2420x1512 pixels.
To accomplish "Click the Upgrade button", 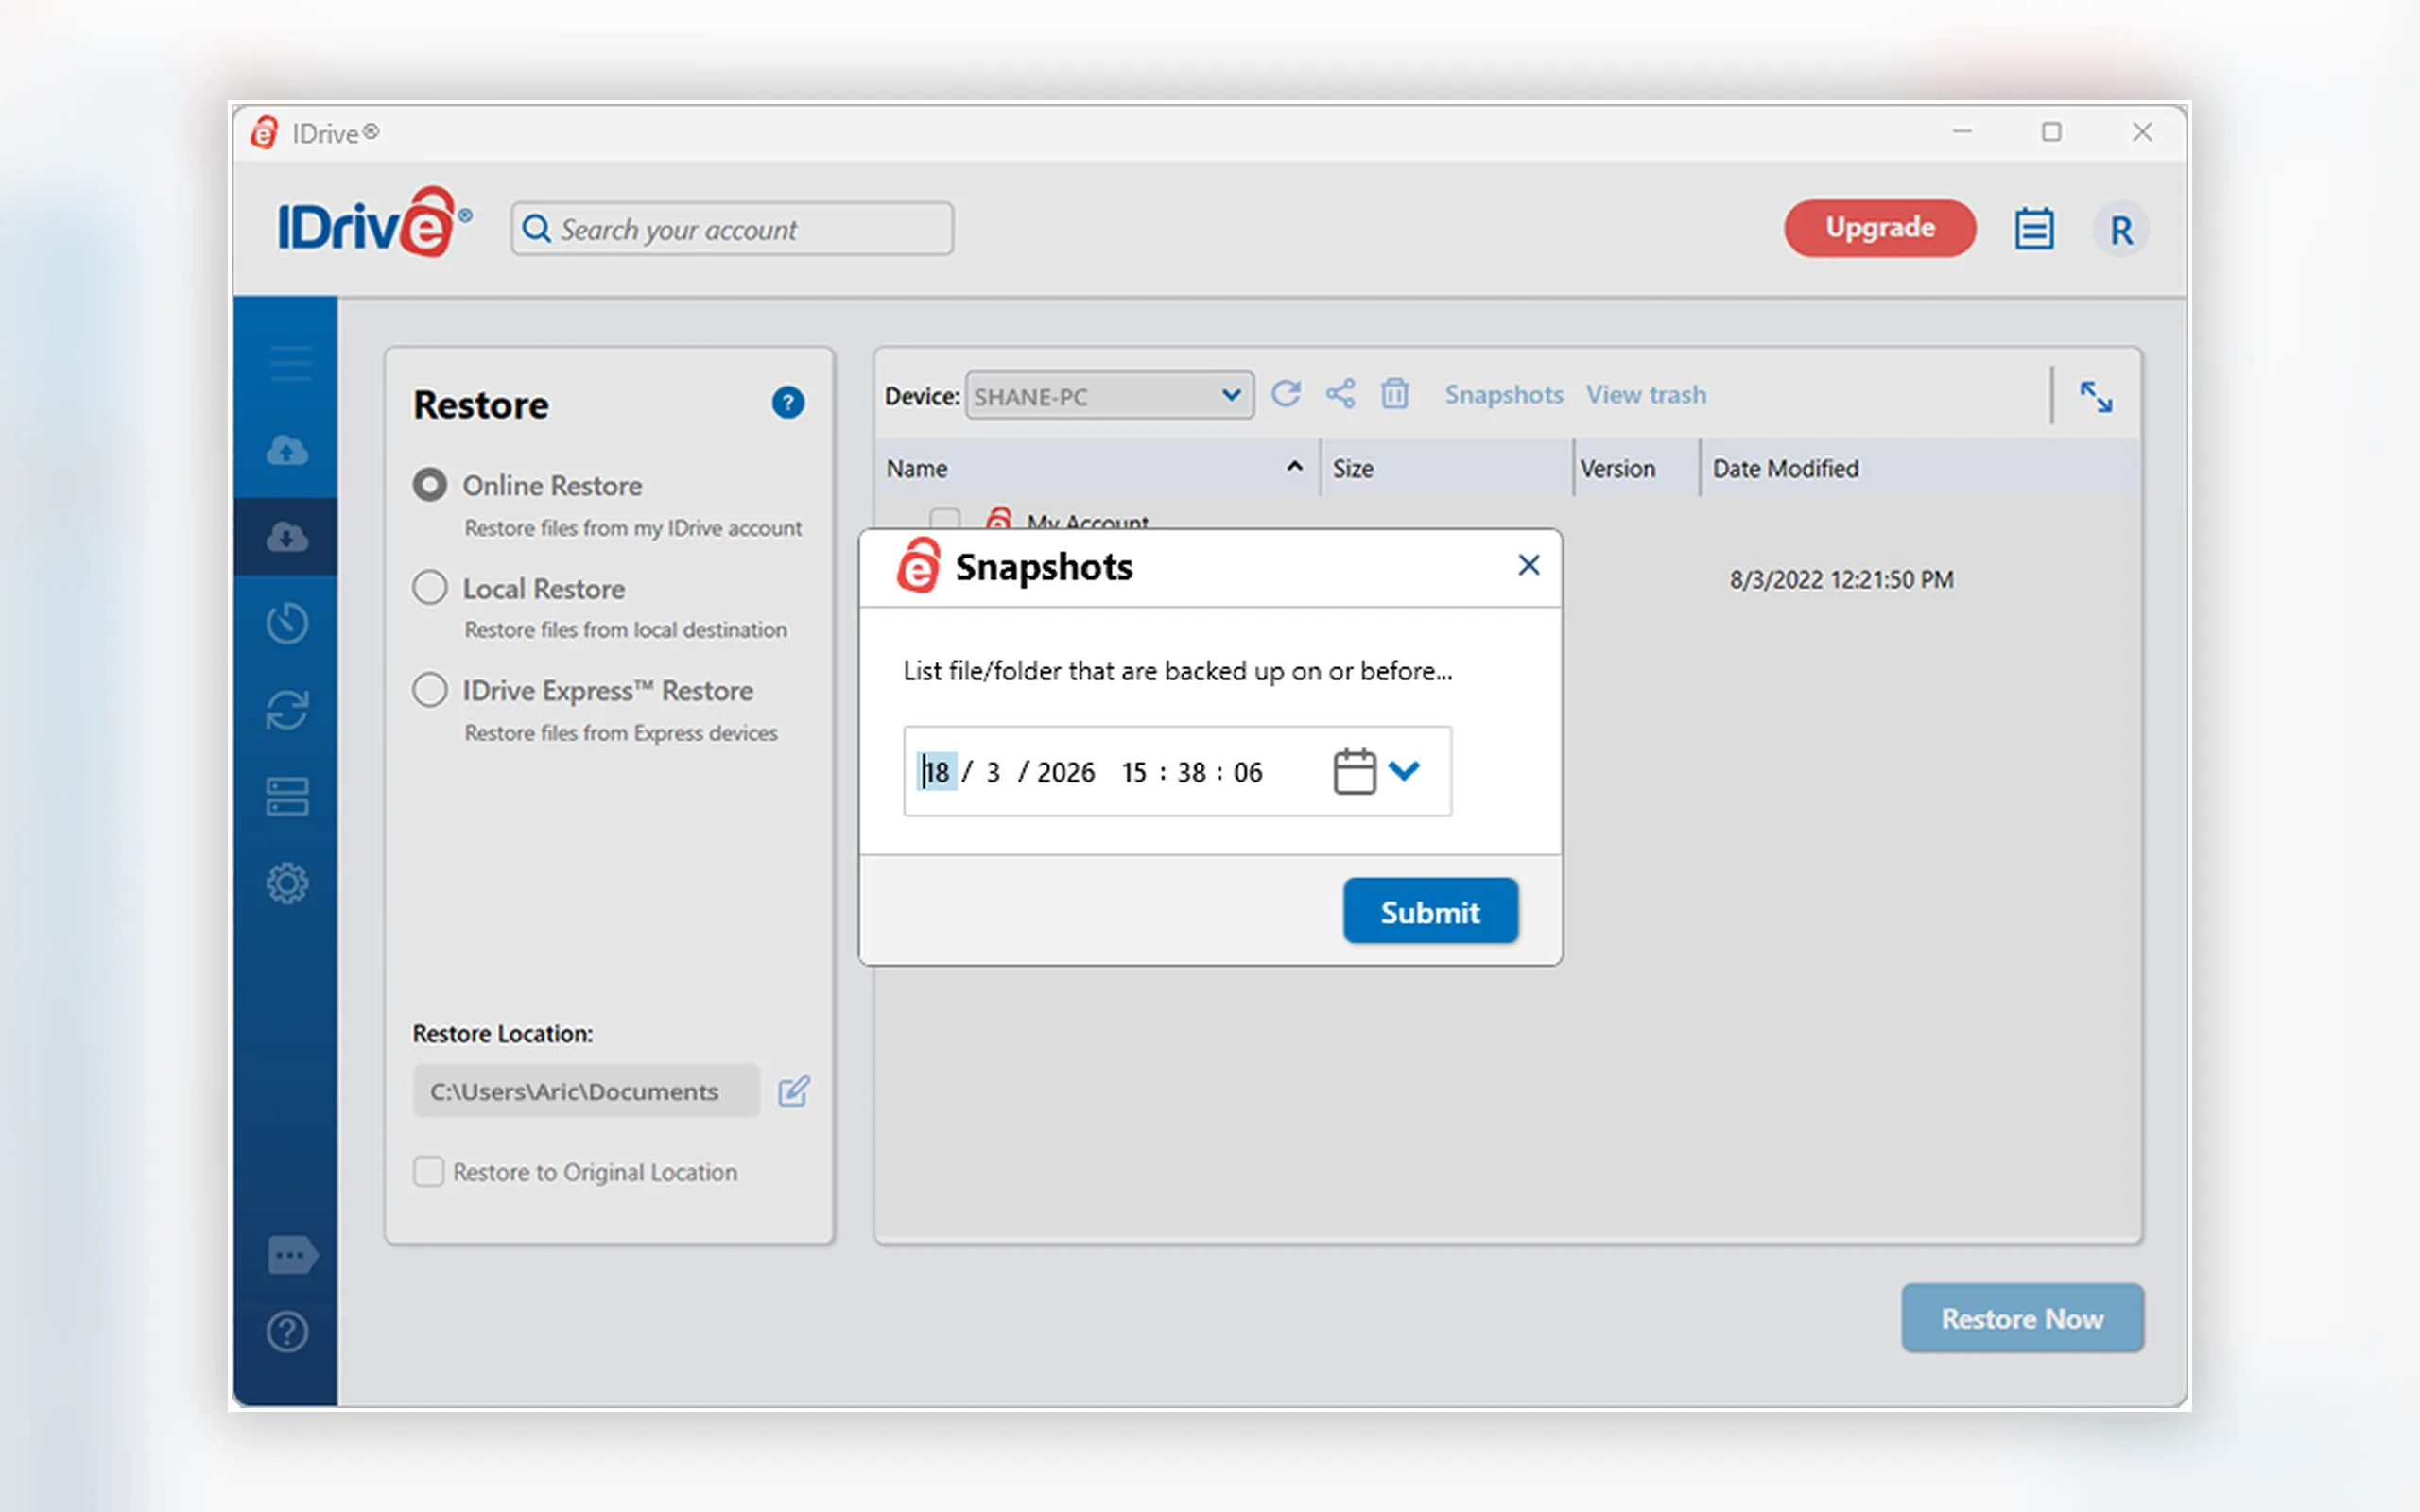I will [1880, 228].
